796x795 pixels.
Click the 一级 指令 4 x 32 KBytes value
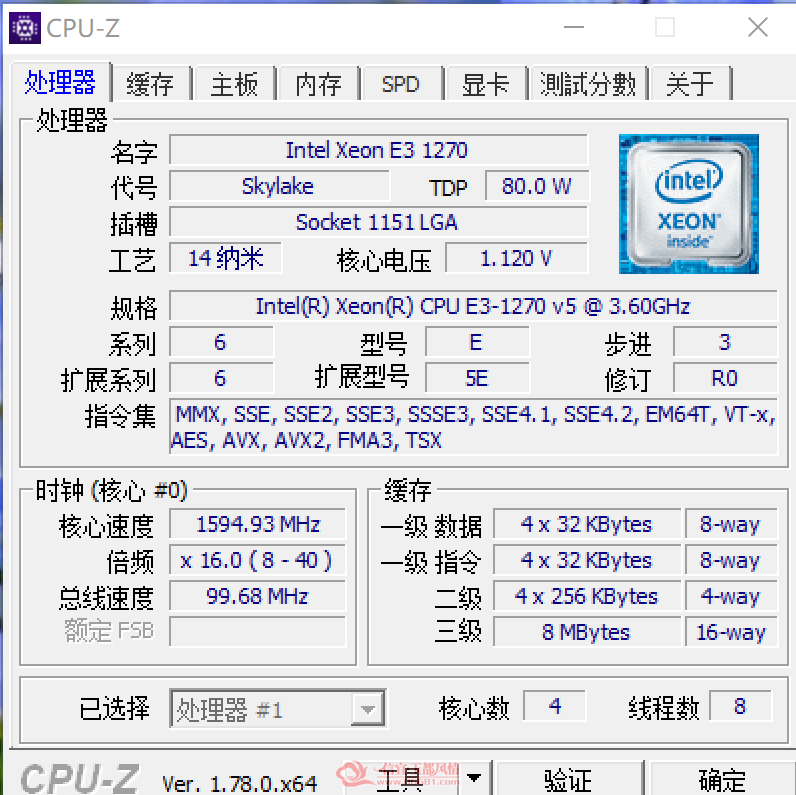(587, 560)
